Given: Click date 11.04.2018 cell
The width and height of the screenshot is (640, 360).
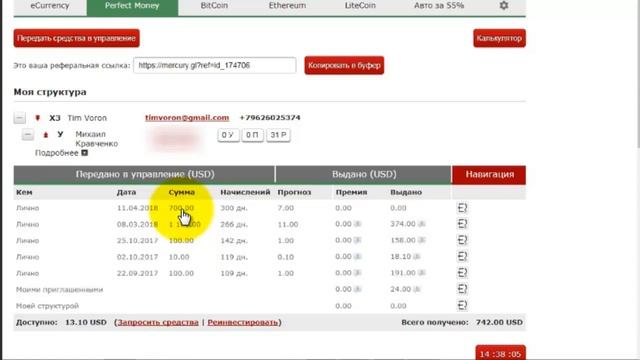Looking at the screenshot, I should [x=137, y=208].
